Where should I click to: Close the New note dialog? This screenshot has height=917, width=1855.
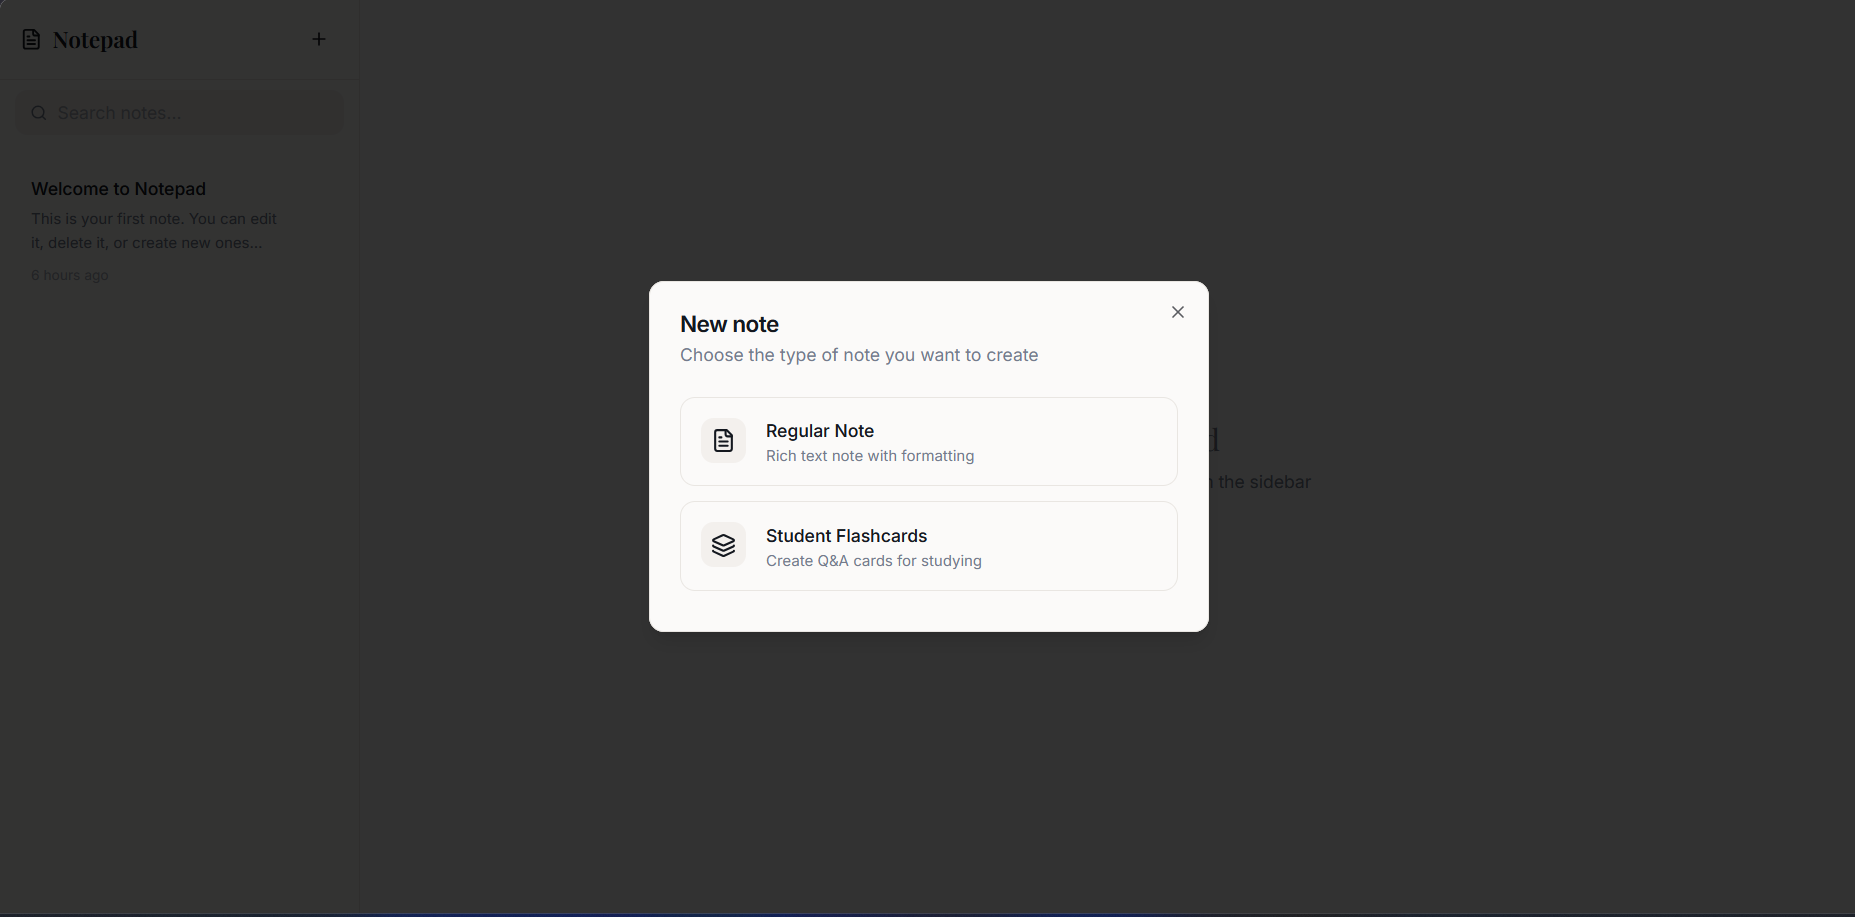point(1178,312)
